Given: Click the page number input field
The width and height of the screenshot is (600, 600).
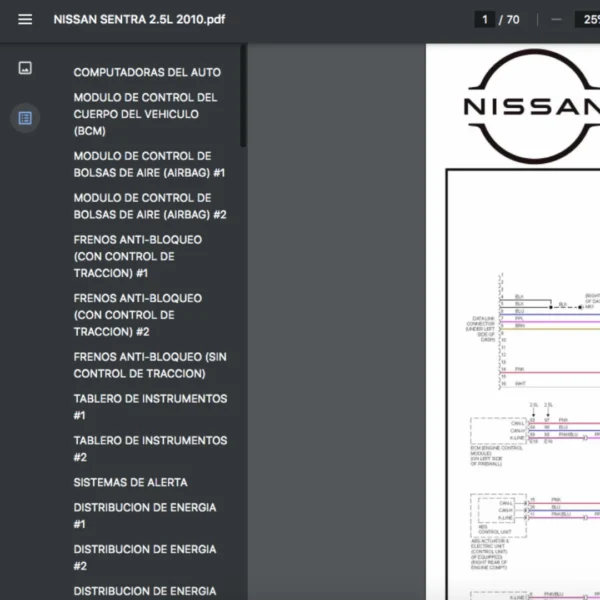Looking at the screenshot, I should pyautogui.click(x=486, y=19).
